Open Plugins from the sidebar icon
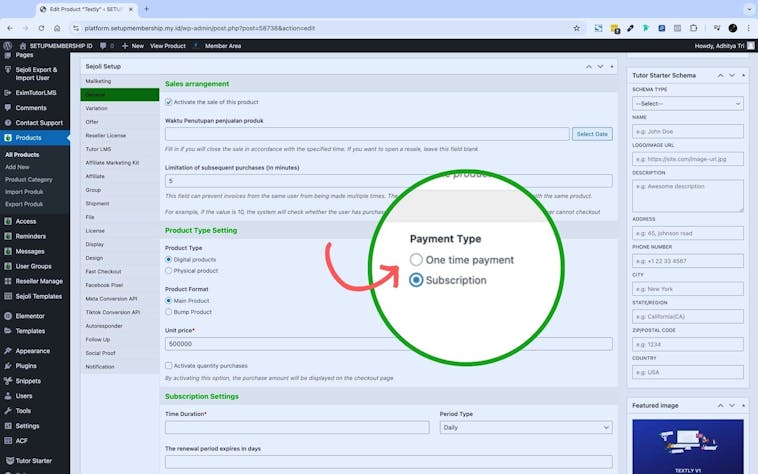The image size is (758, 474). point(8,366)
